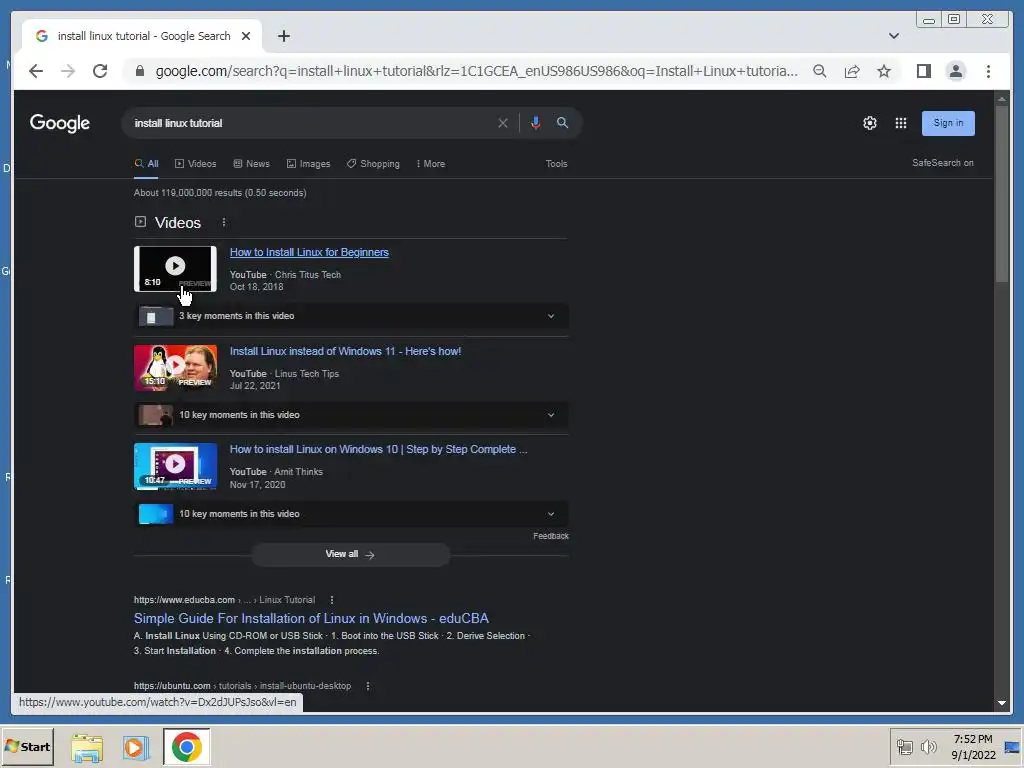This screenshot has width=1024, height=768.
Task: Start voice search with the microphone
Action: [x=536, y=123]
